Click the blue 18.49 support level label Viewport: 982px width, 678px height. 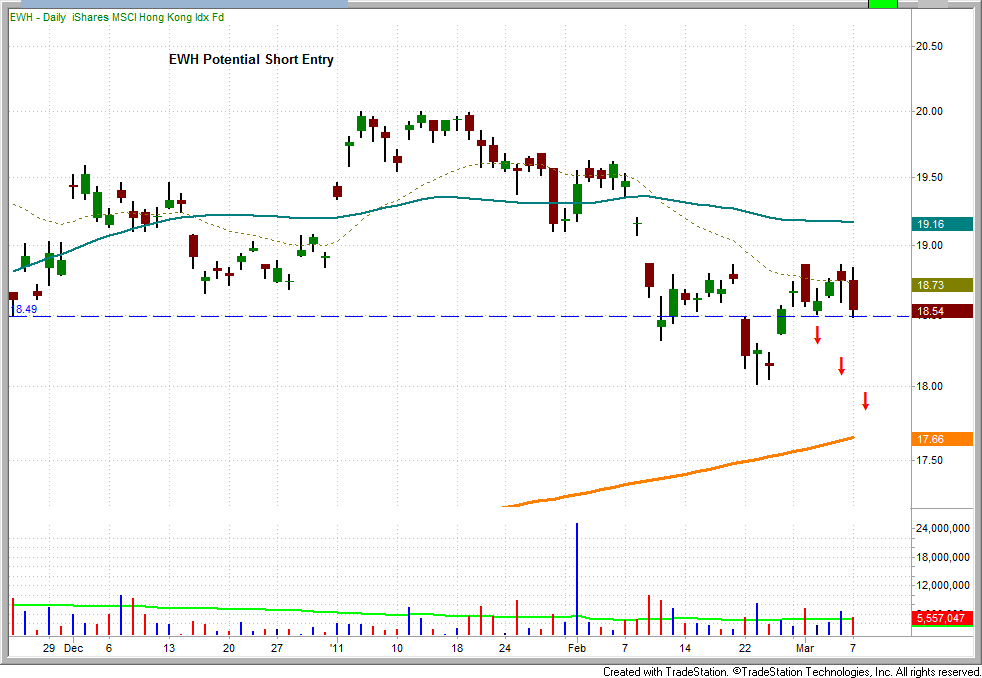pos(24,309)
